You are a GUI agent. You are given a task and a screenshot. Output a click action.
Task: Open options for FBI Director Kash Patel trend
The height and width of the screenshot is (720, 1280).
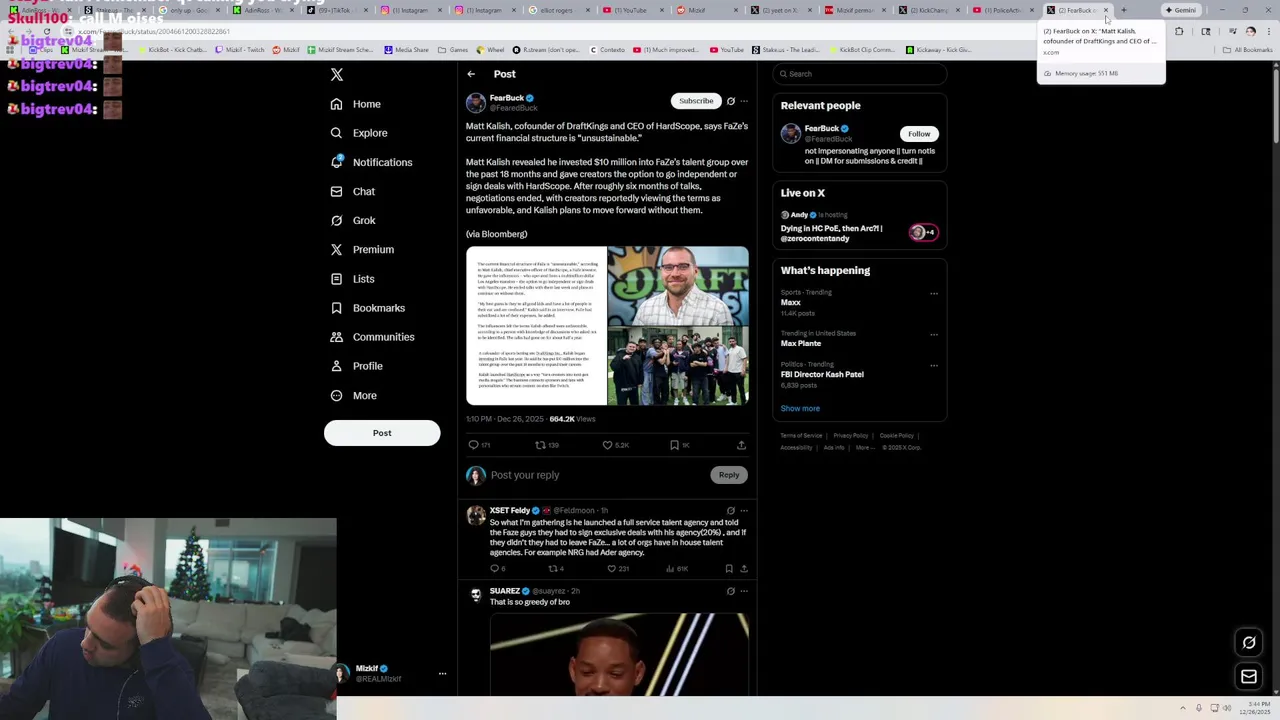[934, 366]
